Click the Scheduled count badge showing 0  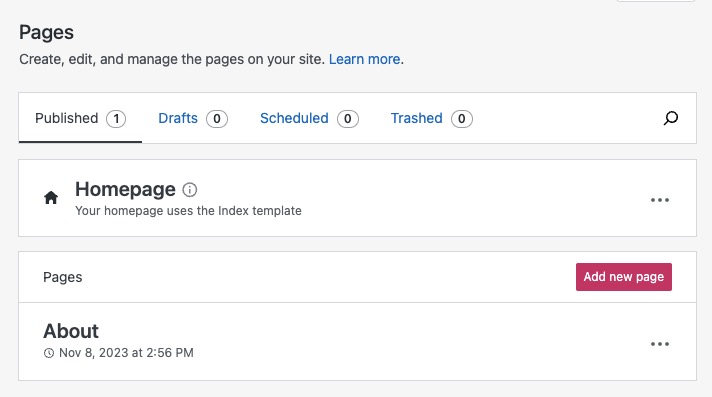click(x=347, y=119)
